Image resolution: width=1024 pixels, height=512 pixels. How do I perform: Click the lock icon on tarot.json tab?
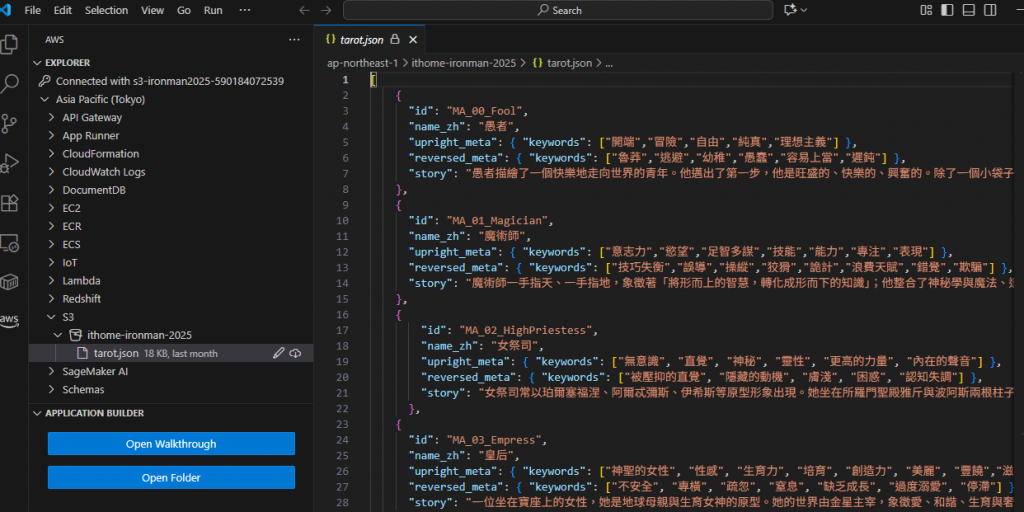[394, 40]
